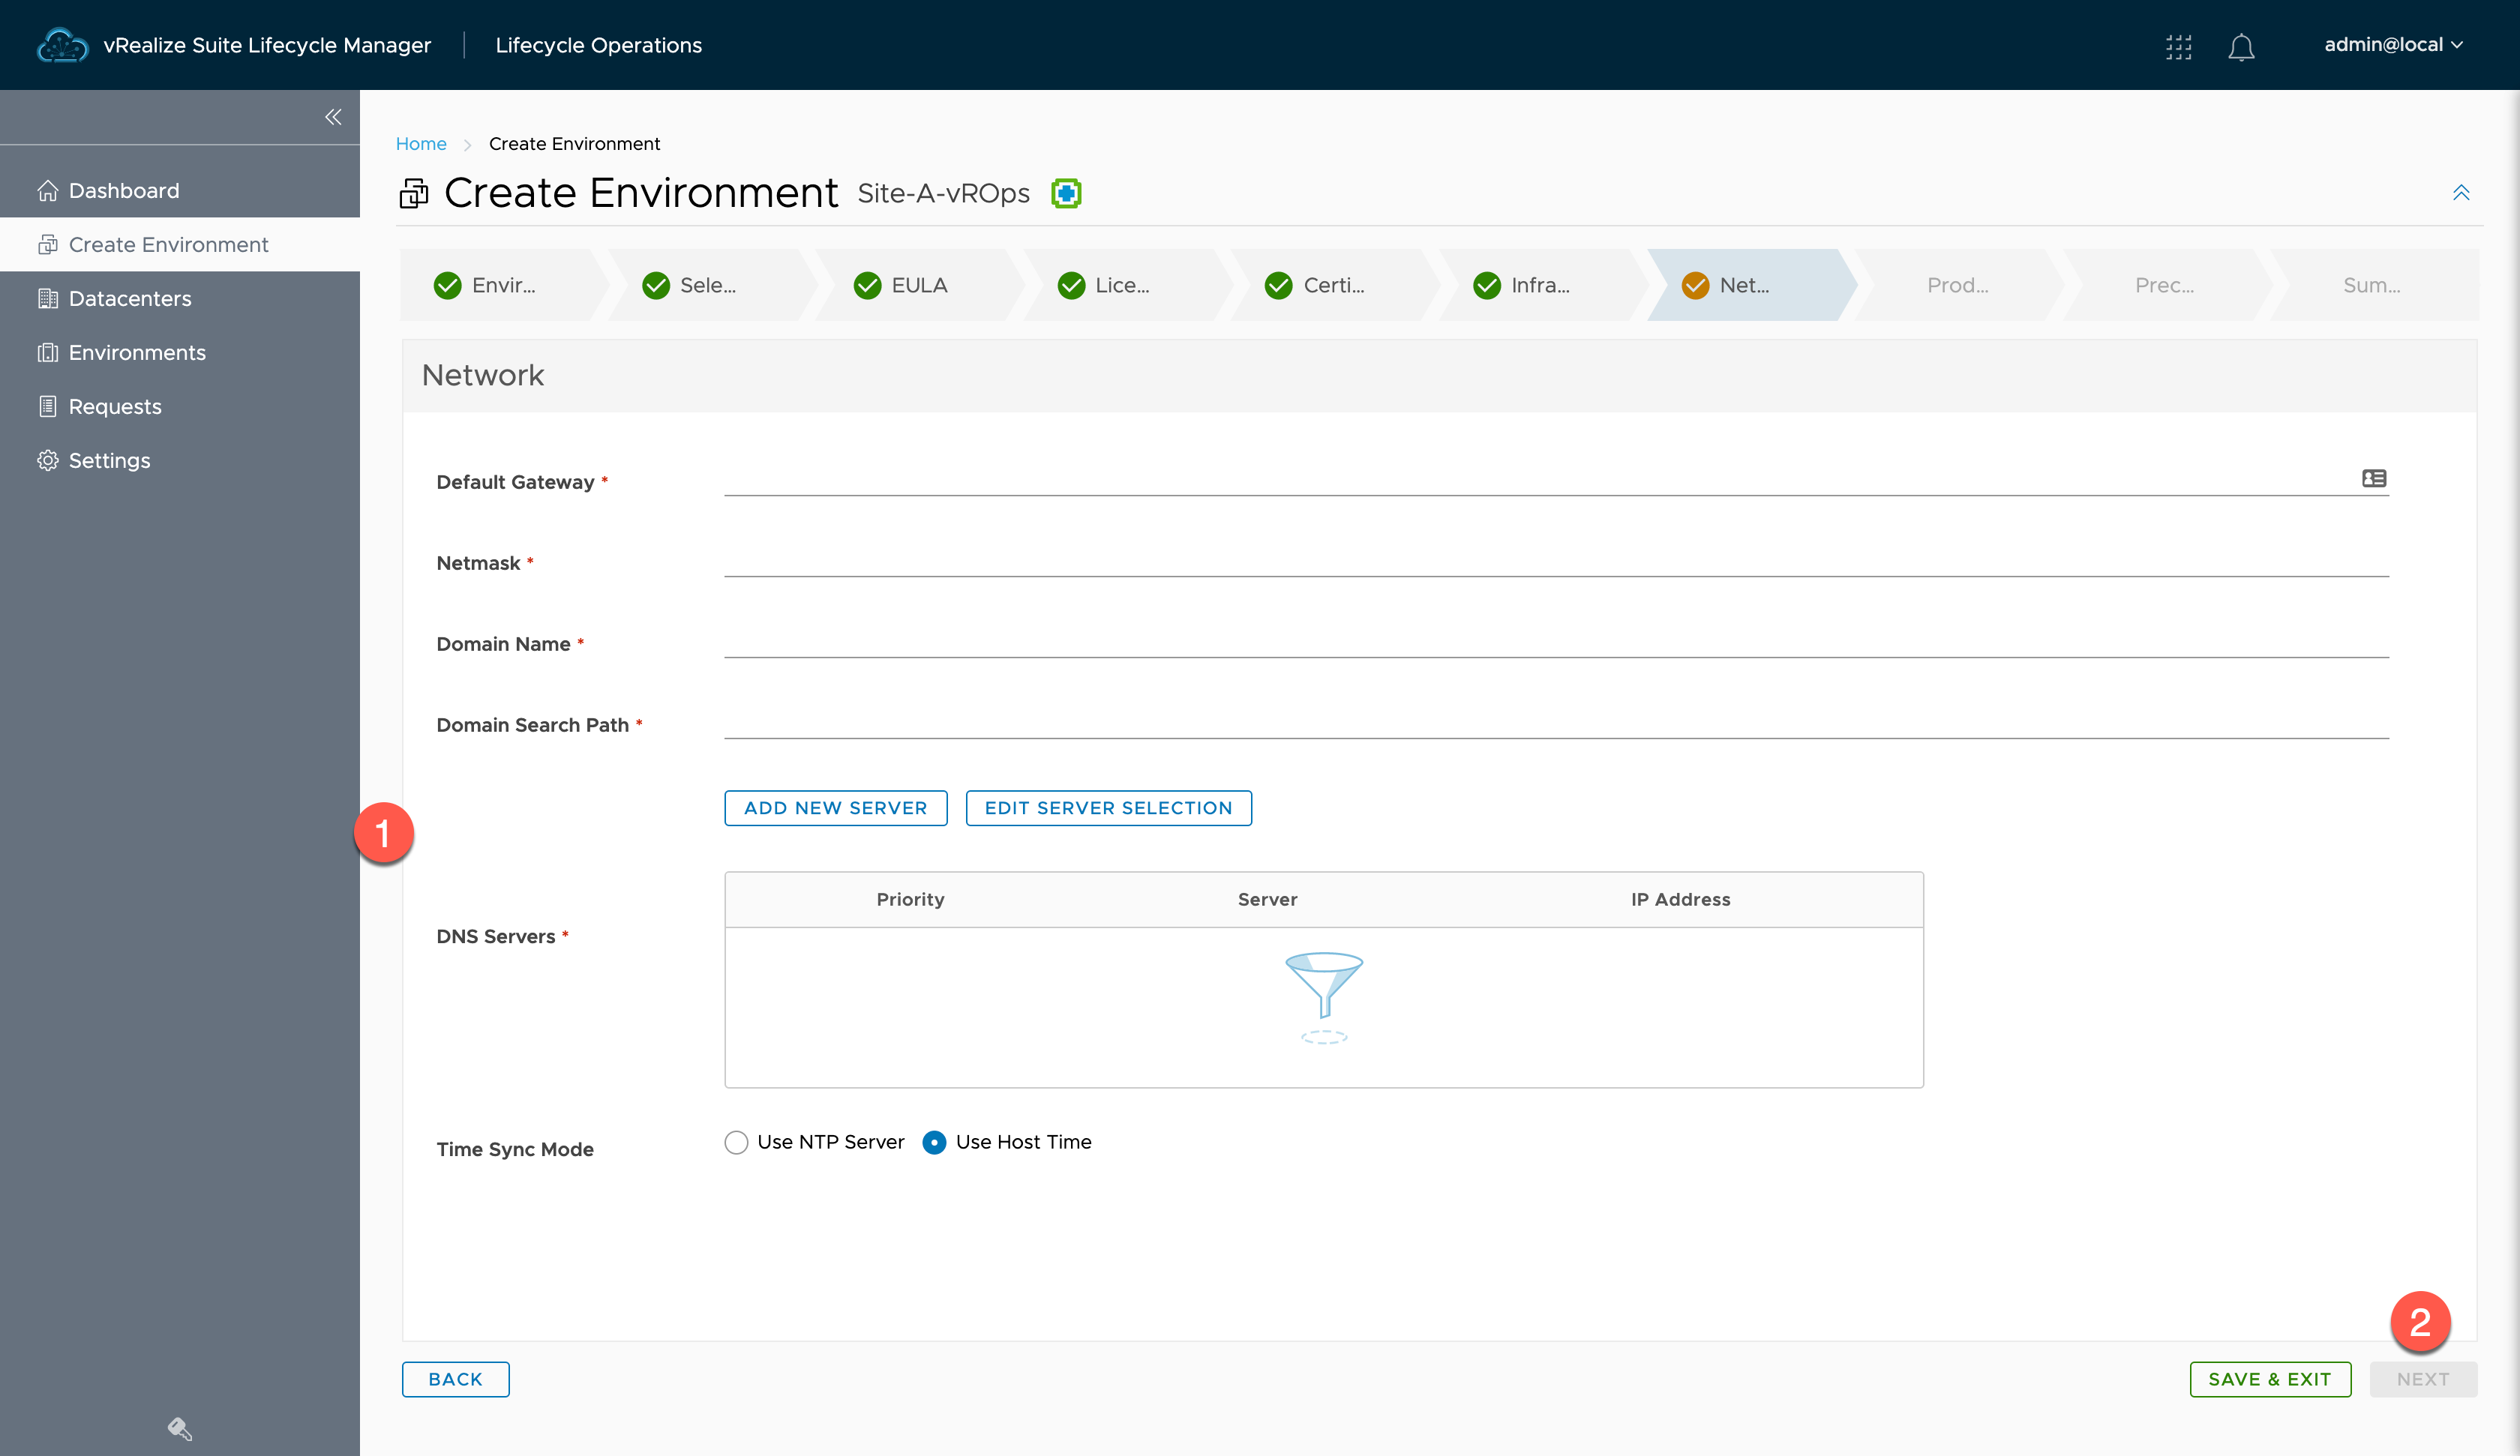The height and width of the screenshot is (1456, 2520).
Task: Follow the Home breadcrumb link
Action: pyautogui.click(x=421, y=143)
